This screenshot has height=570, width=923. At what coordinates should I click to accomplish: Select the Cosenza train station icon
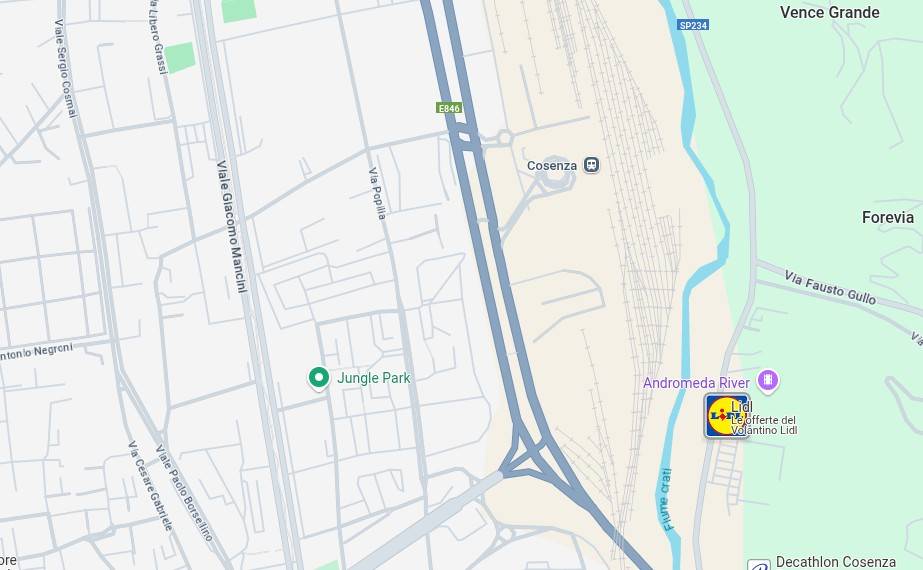pyautogui.click(x=591, y=165)
